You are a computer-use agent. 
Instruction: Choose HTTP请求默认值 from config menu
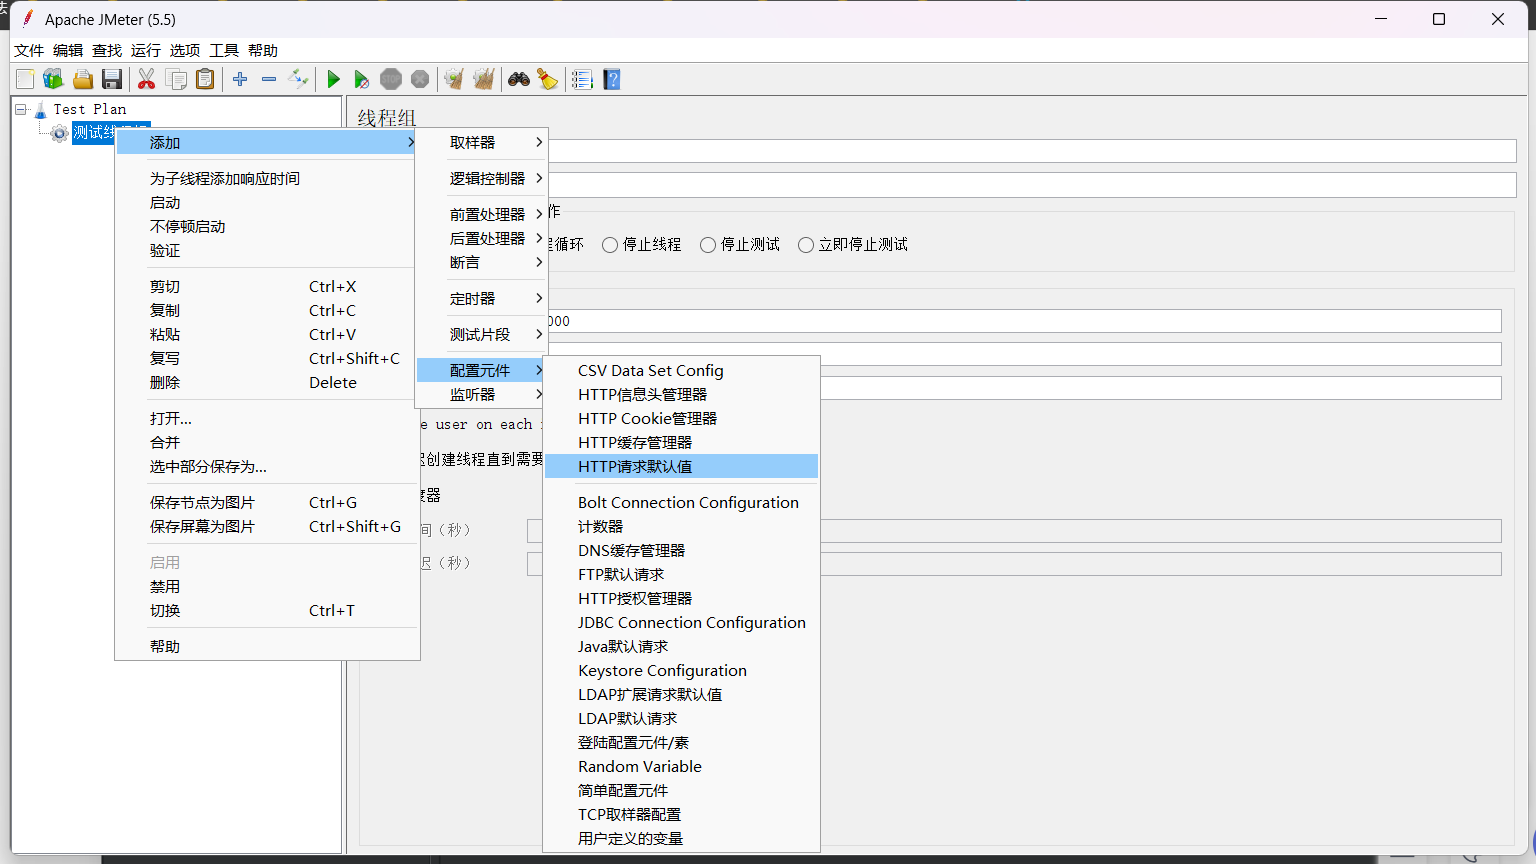tap(681, 467)
